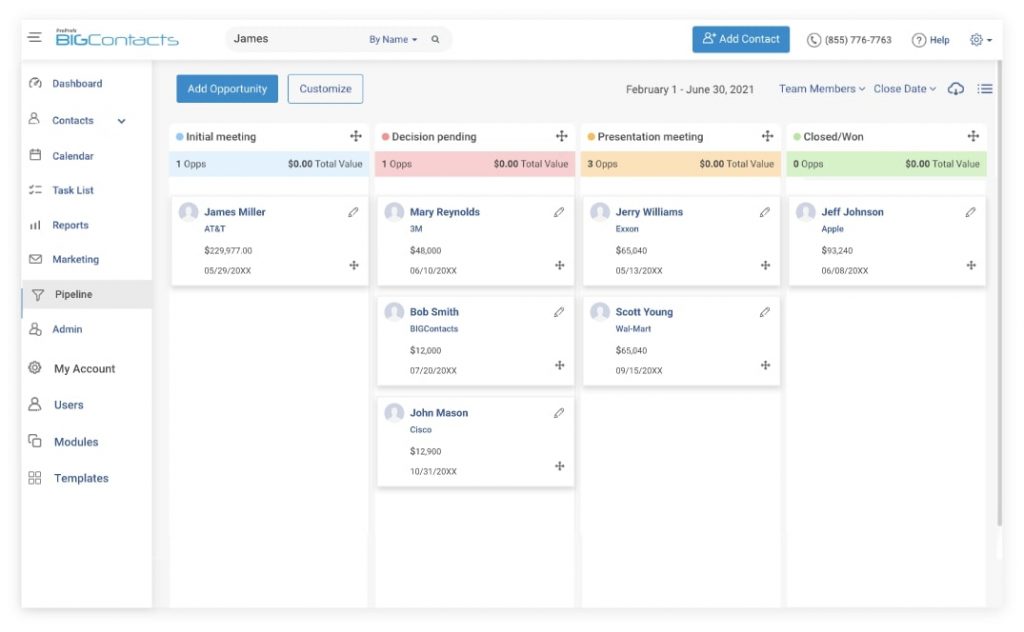Edit Jerry Williams opportunity pencil icon

tap(765, 212)
